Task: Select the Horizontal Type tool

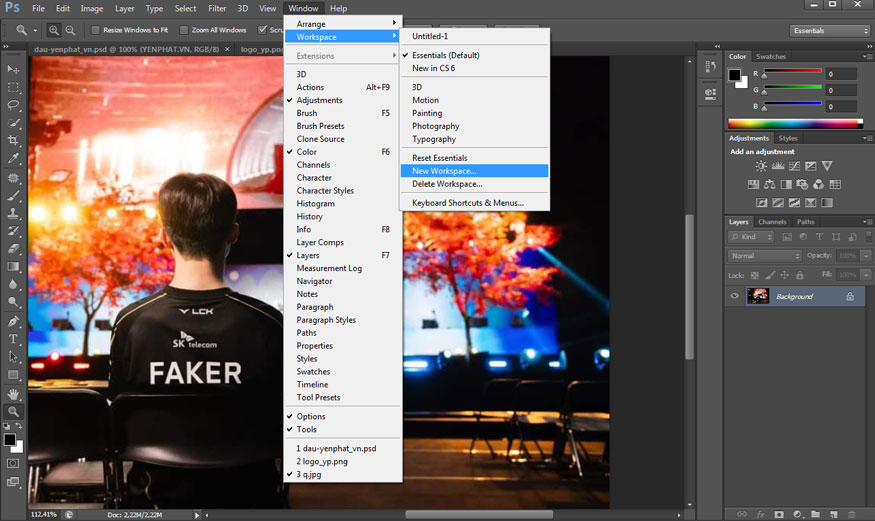Action: 13,339
